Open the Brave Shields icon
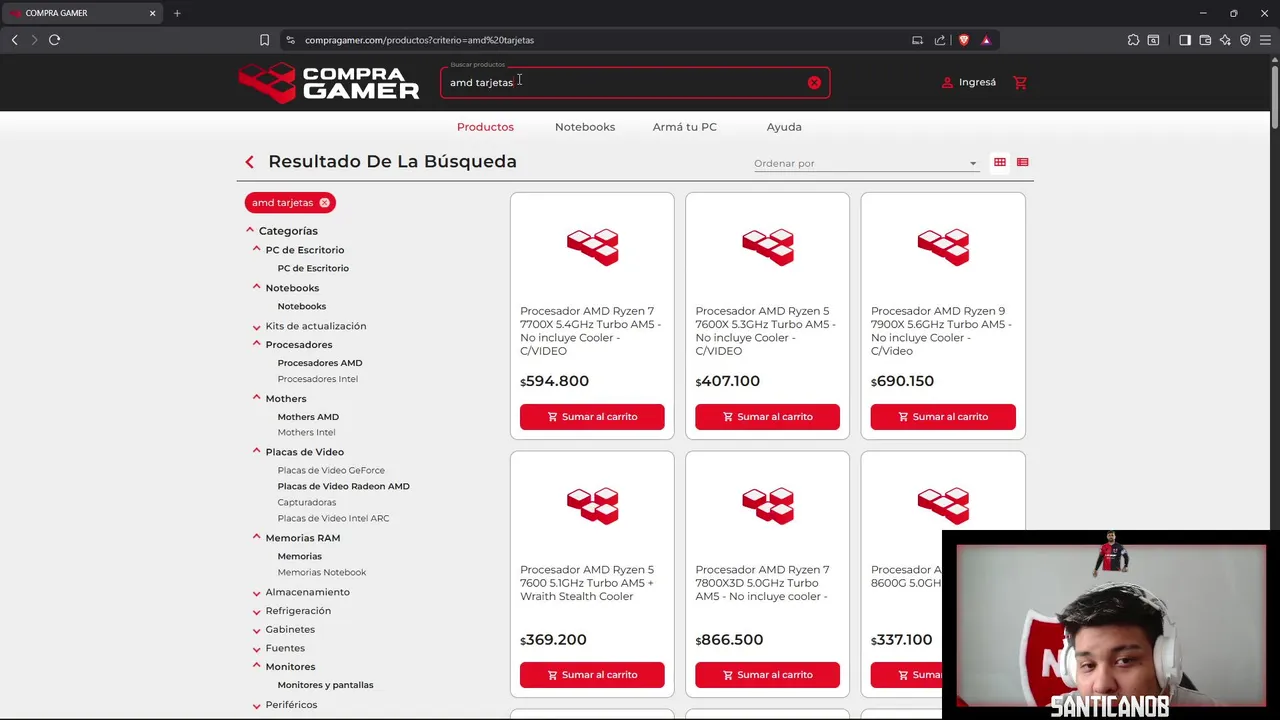 (x=963, y=40)
